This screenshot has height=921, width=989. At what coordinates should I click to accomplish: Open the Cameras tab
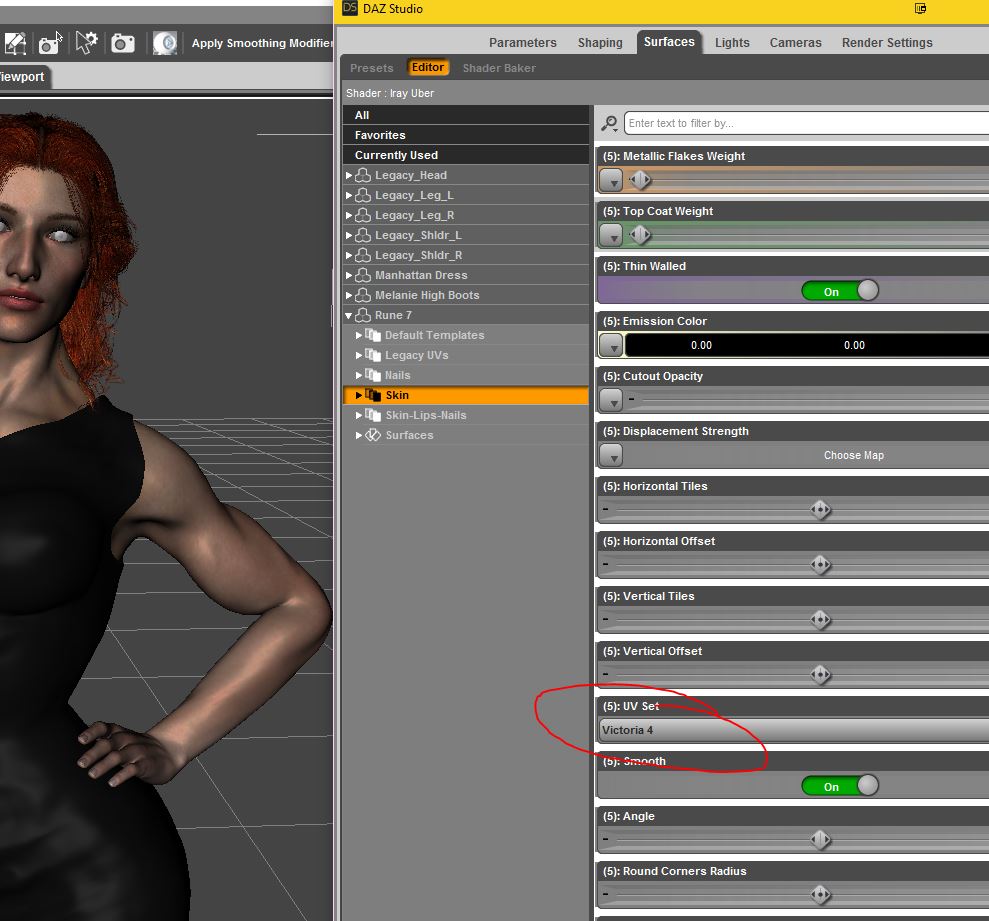(795, 43)
